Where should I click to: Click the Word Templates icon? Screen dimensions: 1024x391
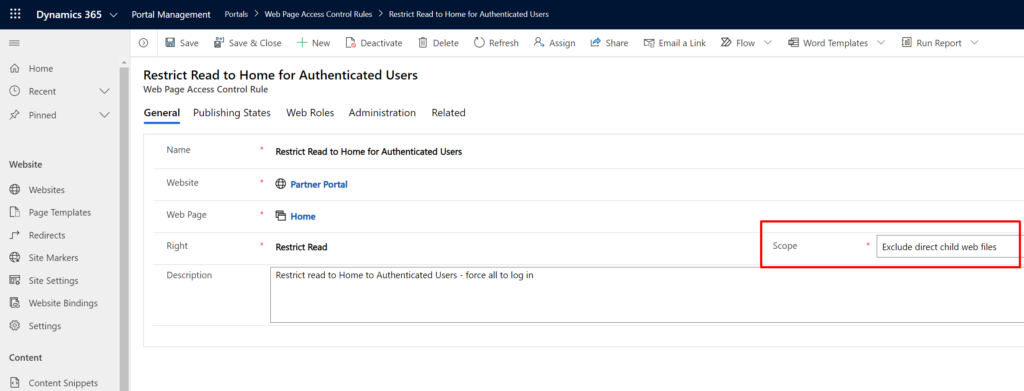coord(793,43)
